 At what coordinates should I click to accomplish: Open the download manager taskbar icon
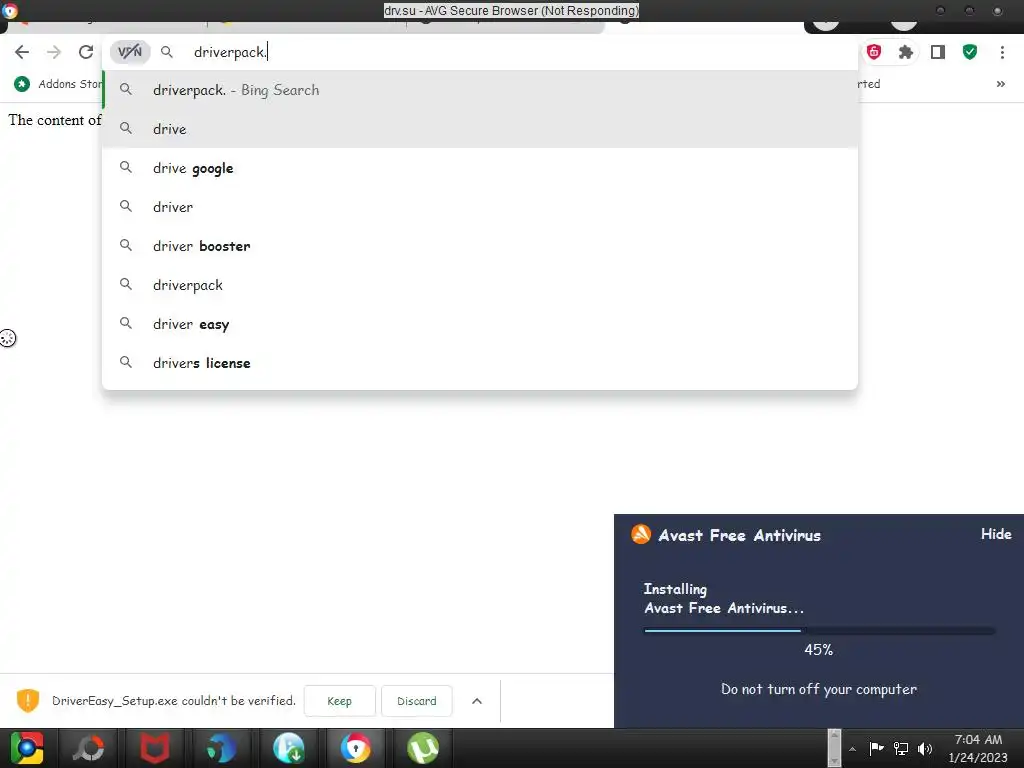tap(289, 748)
